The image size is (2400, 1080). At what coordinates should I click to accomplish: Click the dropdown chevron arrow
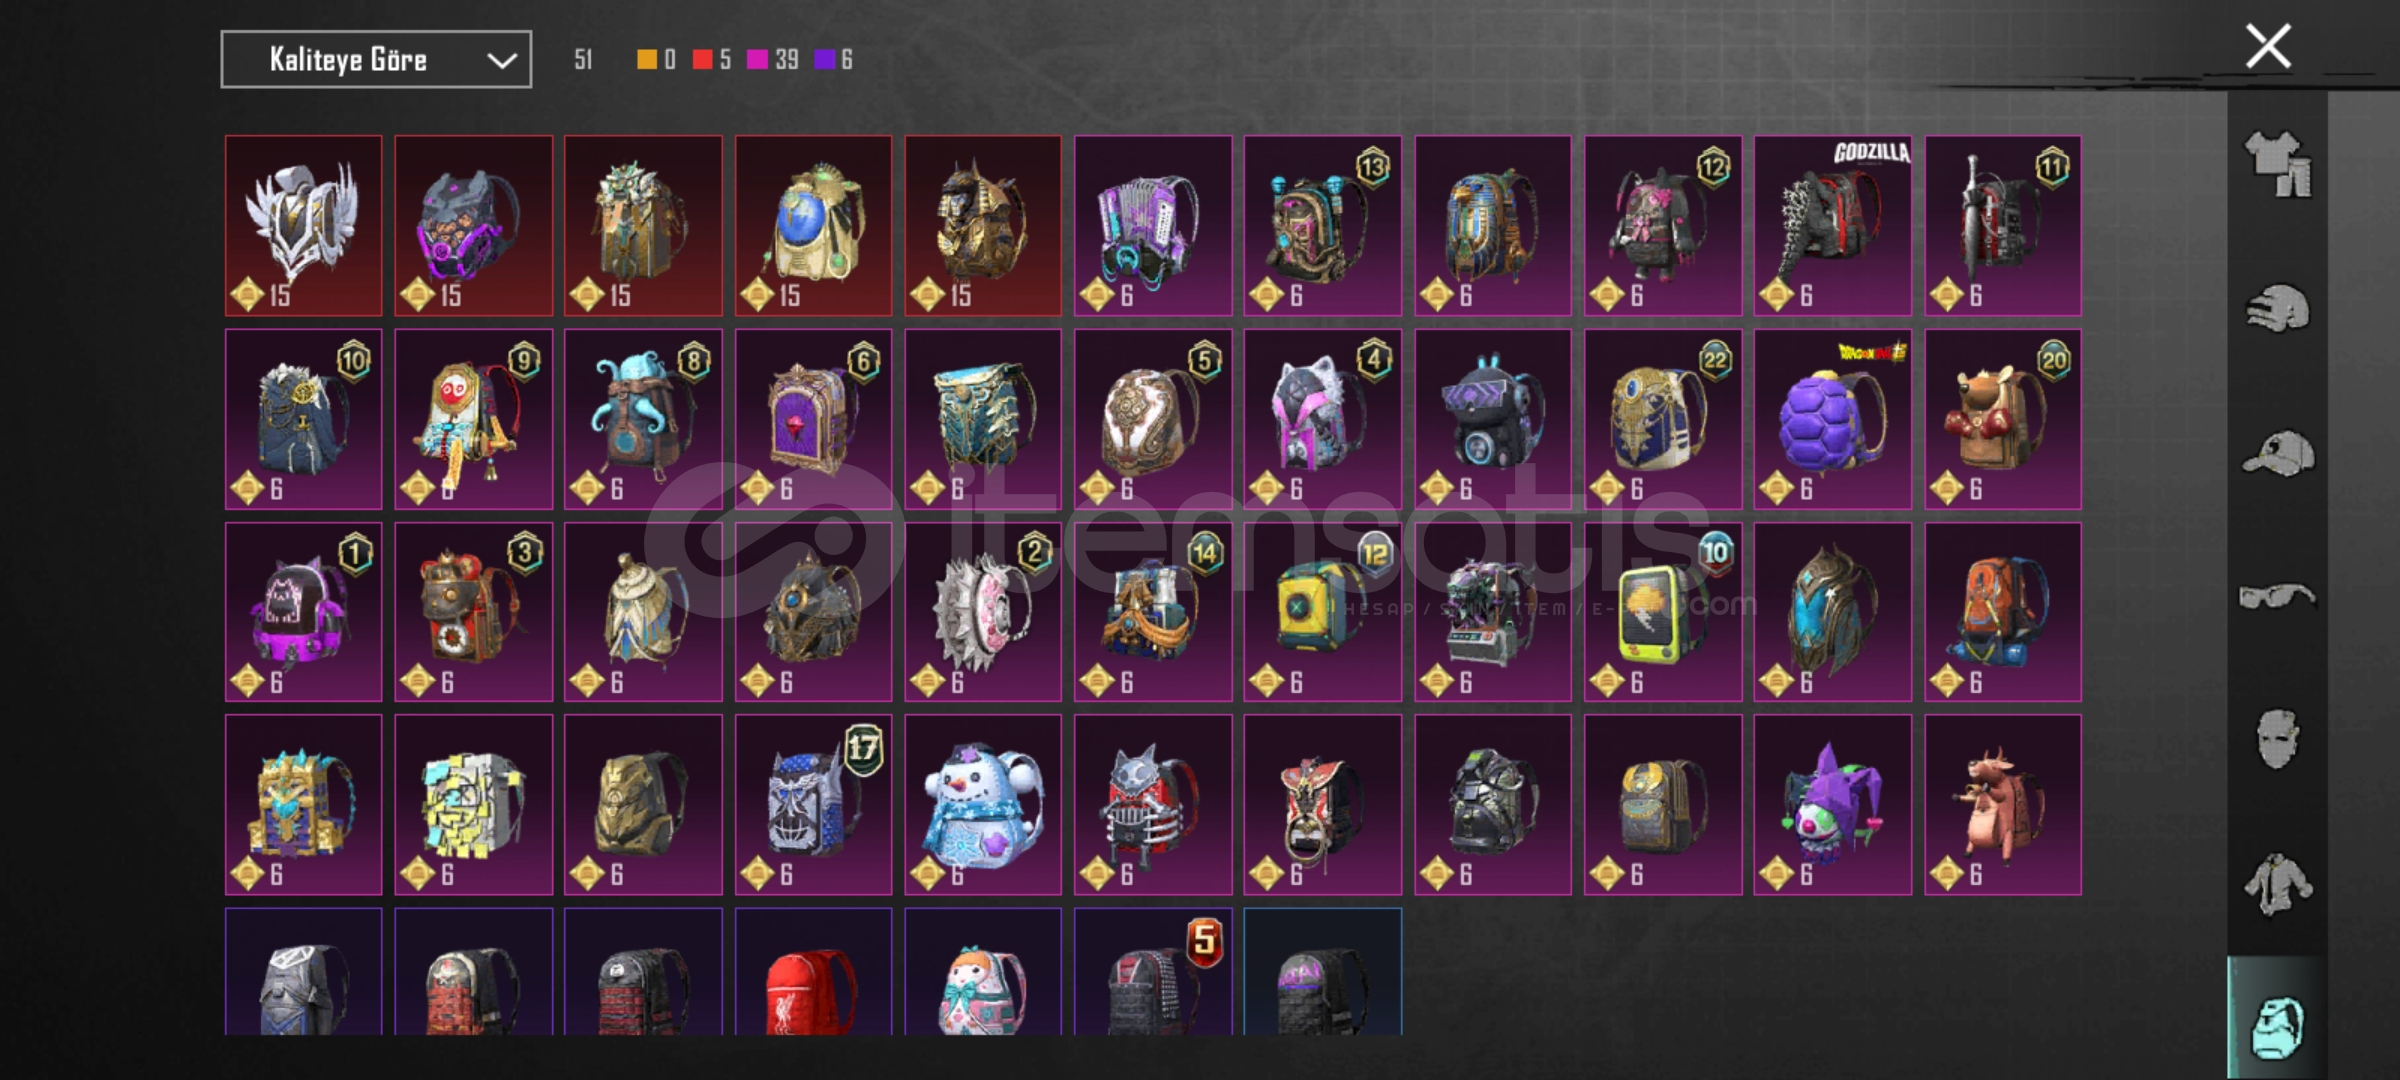[x=501, y=61]
